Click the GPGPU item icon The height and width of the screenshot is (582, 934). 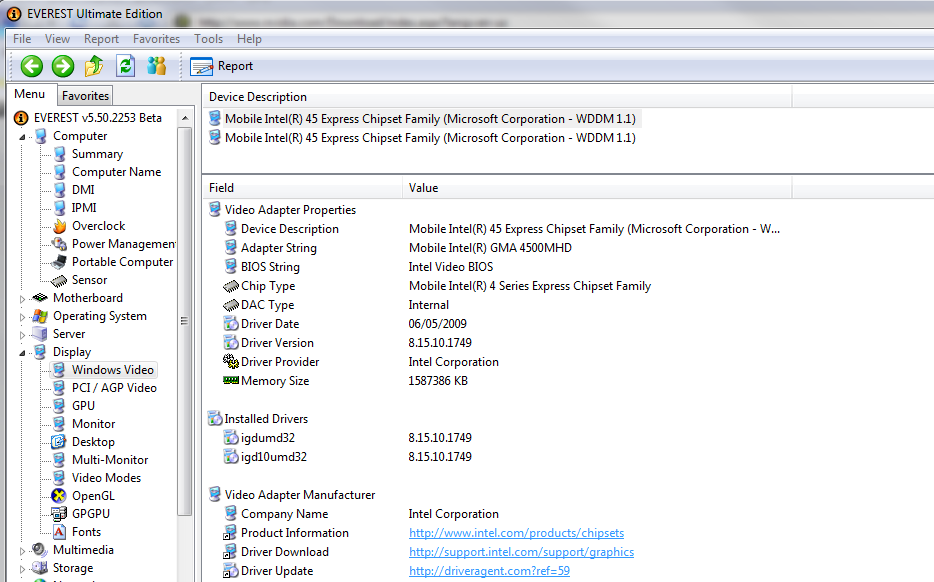coord(59,513)
